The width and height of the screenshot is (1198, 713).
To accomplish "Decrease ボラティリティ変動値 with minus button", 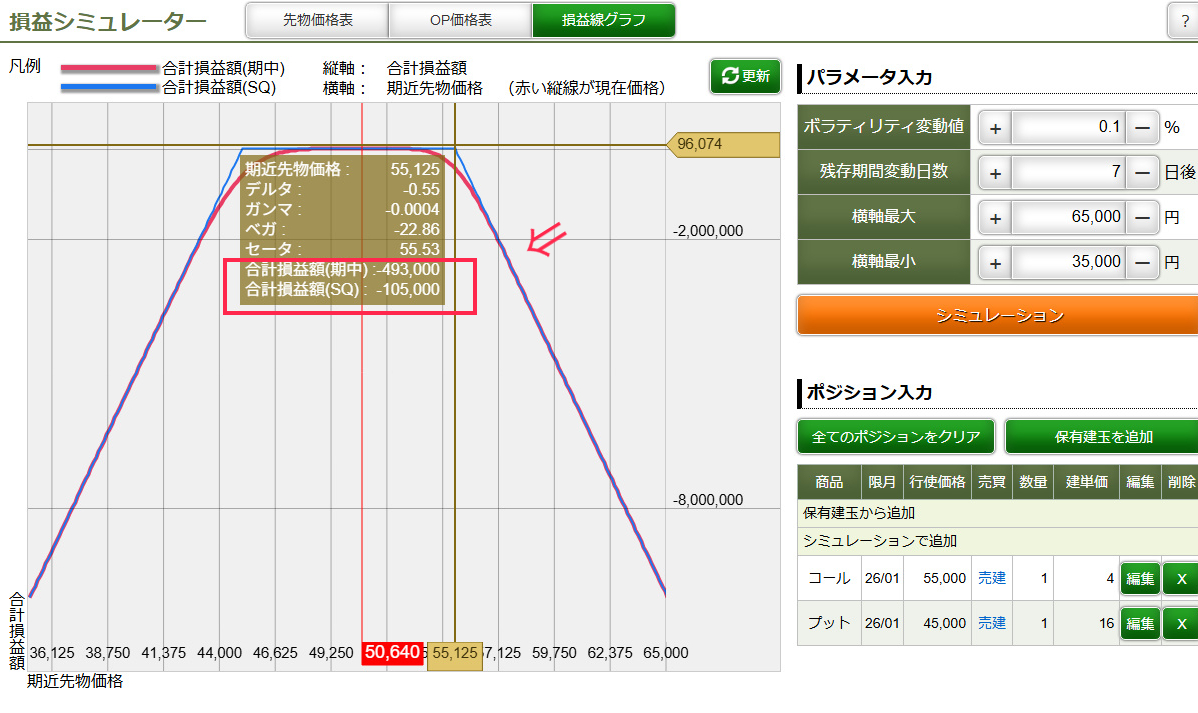I will pyautogui.click(x=1142, y=127).
